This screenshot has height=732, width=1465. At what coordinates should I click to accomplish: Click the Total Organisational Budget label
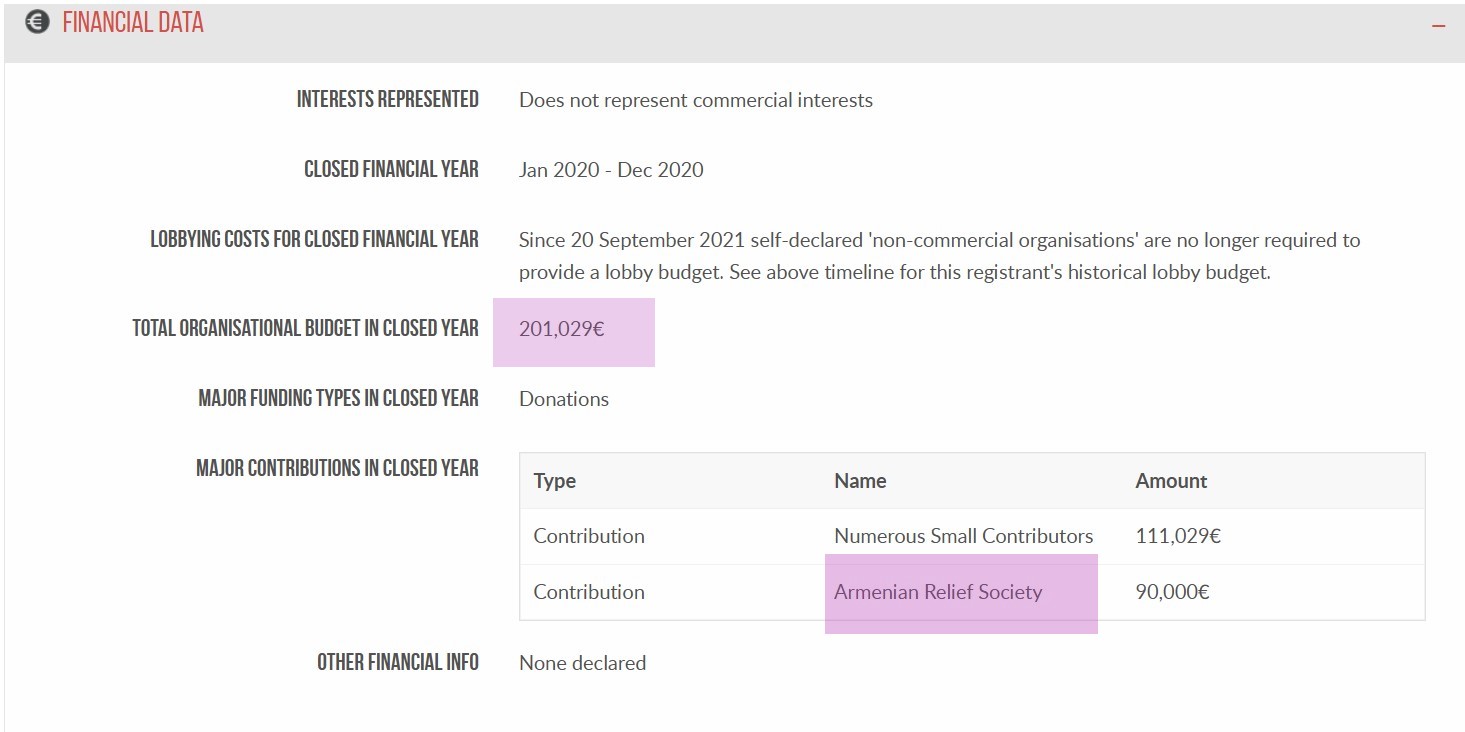pos(306,328)
